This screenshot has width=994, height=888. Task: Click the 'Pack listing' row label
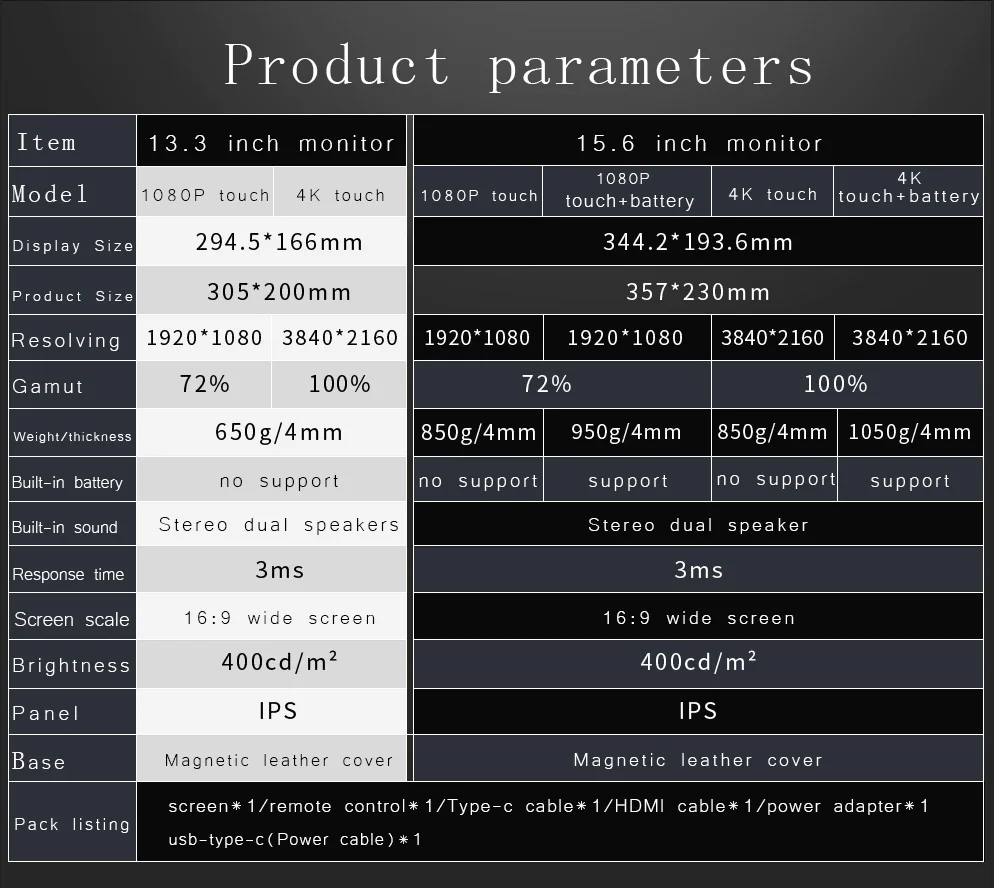pyautogui.click(x=72, y=824)
